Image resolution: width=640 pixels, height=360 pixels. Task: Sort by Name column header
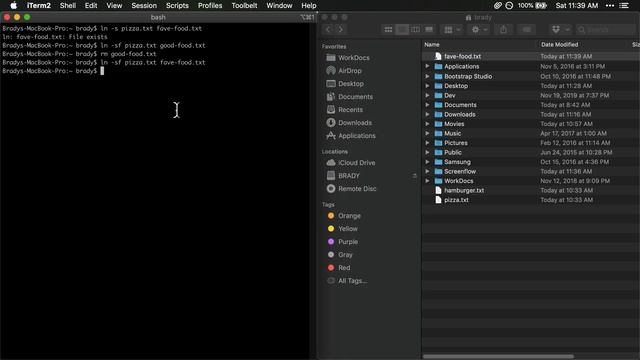coord(432,44)
